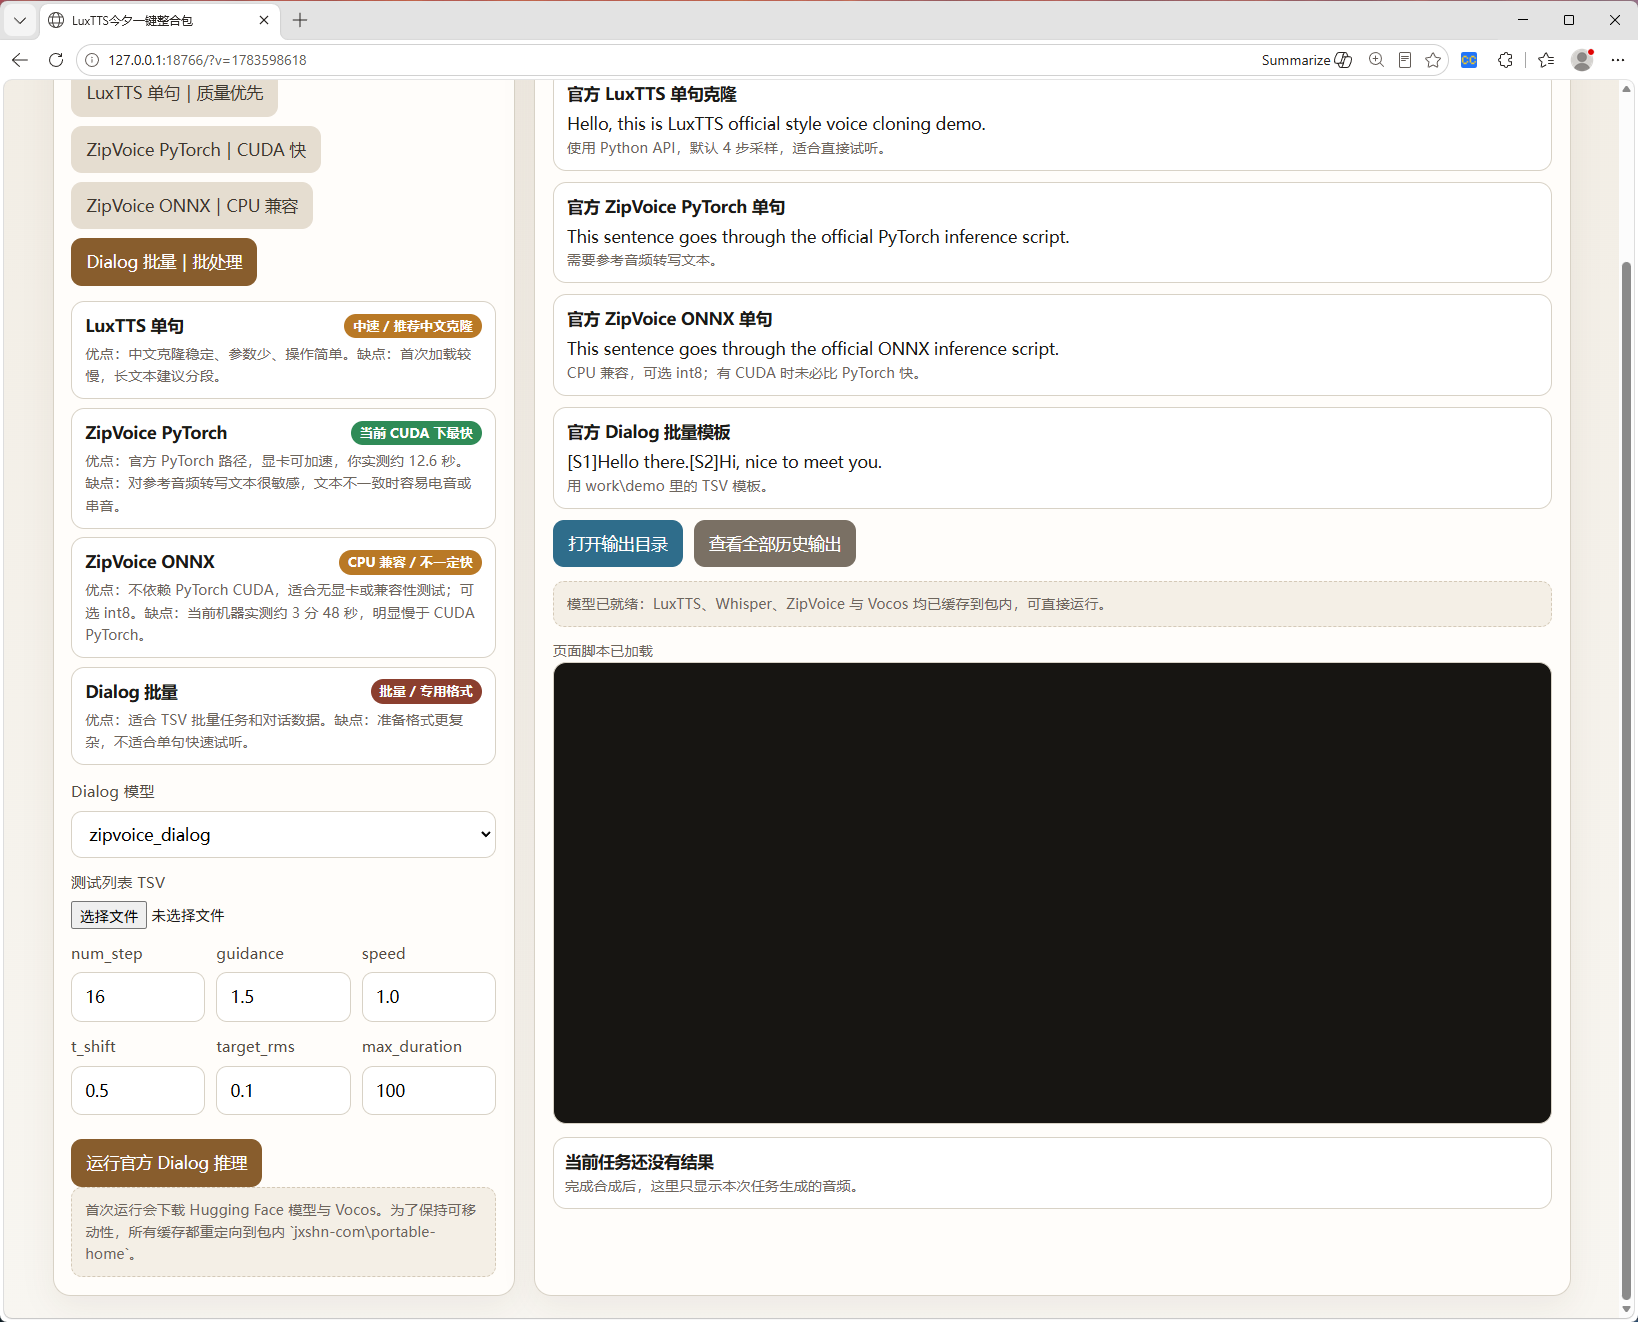Select the ZipVoice PyTorch info card
The width and height of the screenshot is (1638, 1322).
click(x=283, y=468)
